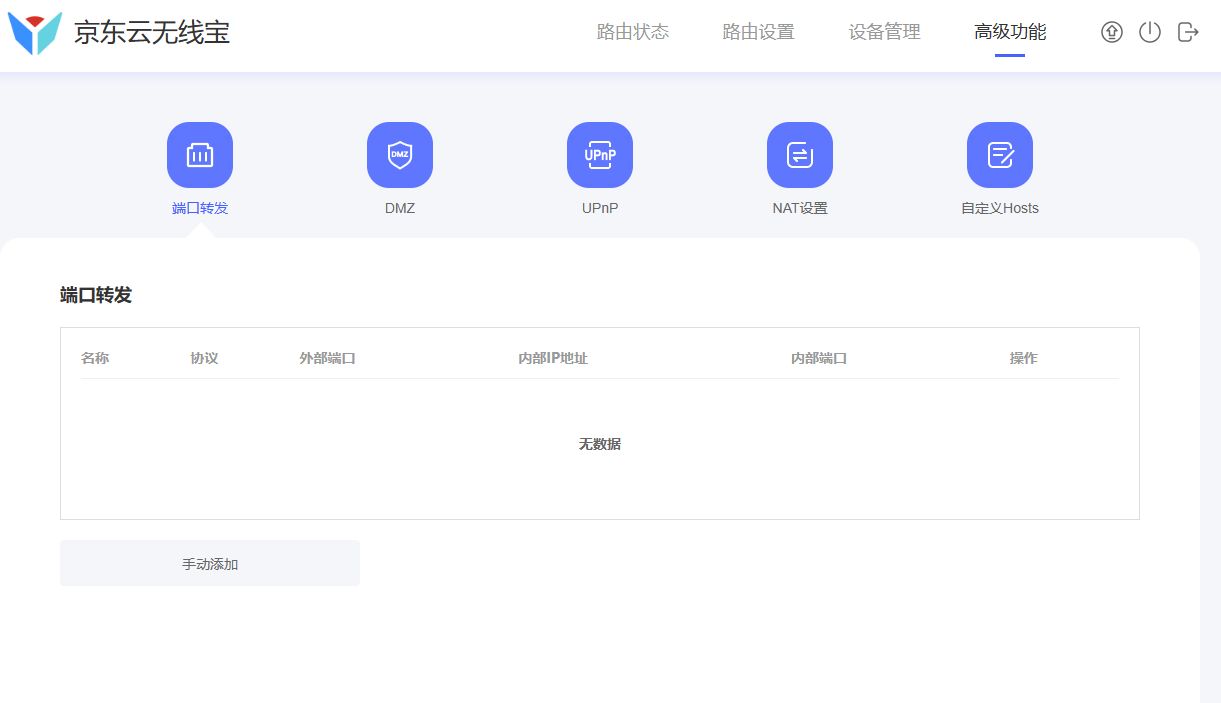Viewport: 1221px width, 703px height.
Task: Select the UPnP feature icon
Action: (600, 155)
